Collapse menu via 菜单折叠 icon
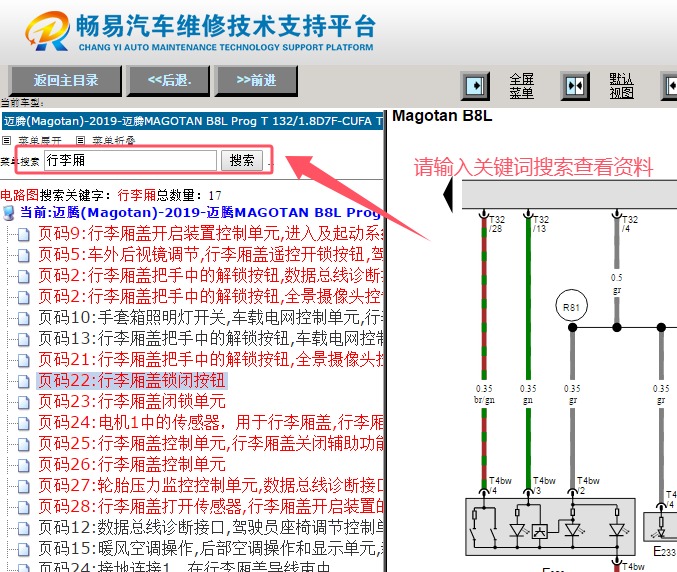Viewport: 677px width, 572px height. pos(80,140)
